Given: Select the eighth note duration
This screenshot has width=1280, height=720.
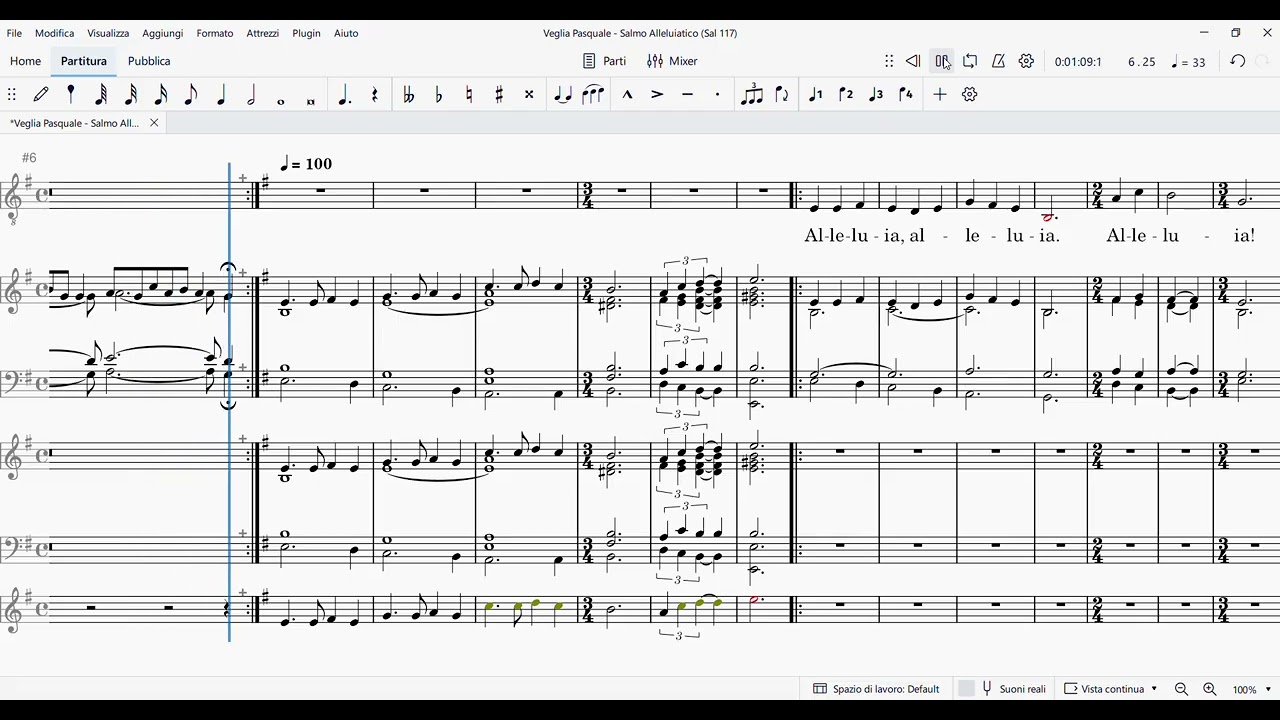Looking at the screenshot, I should pyautogui.click(x=191, y=94).
